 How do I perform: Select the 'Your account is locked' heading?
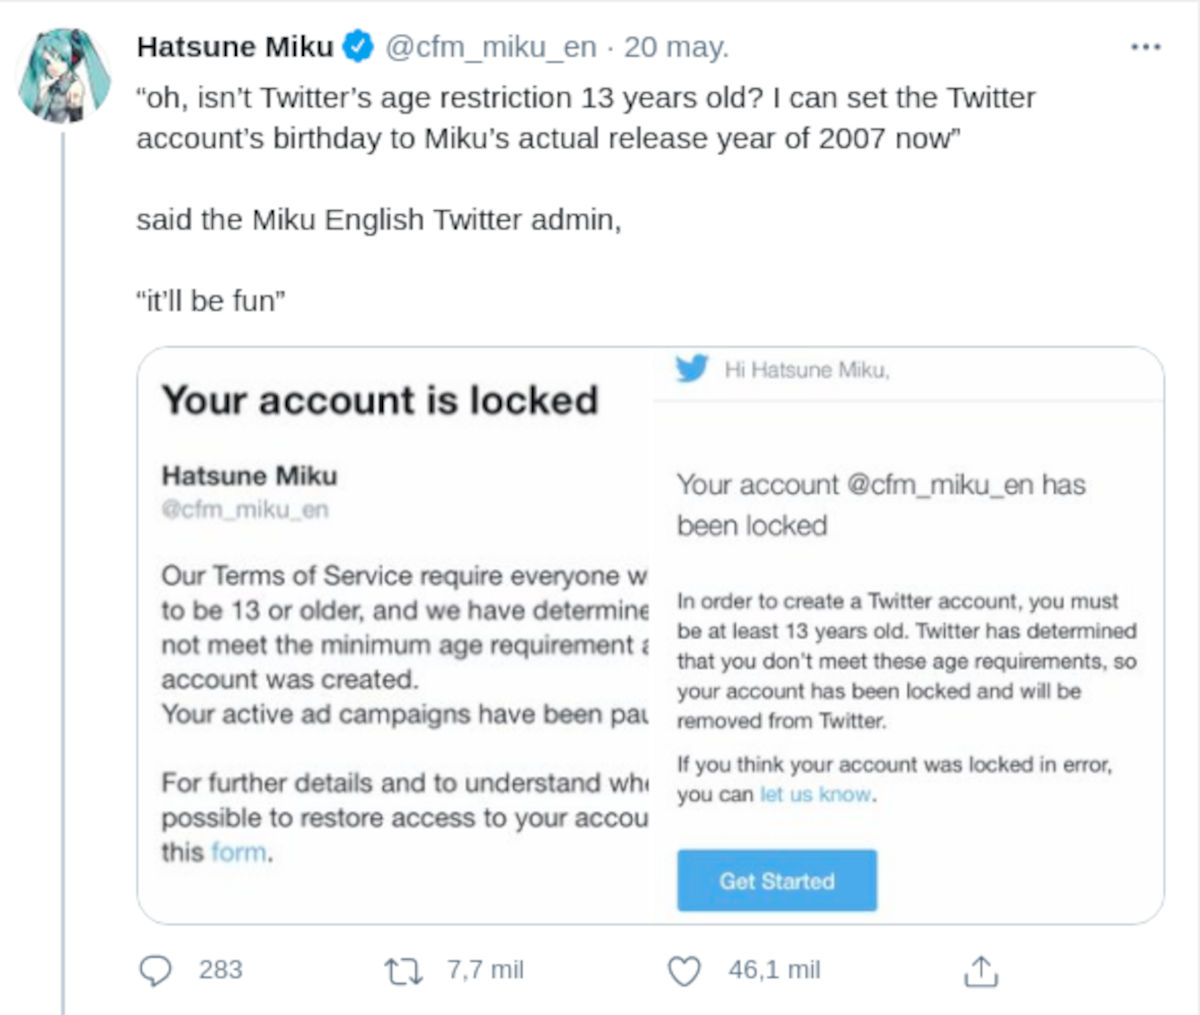pos(380,399)
